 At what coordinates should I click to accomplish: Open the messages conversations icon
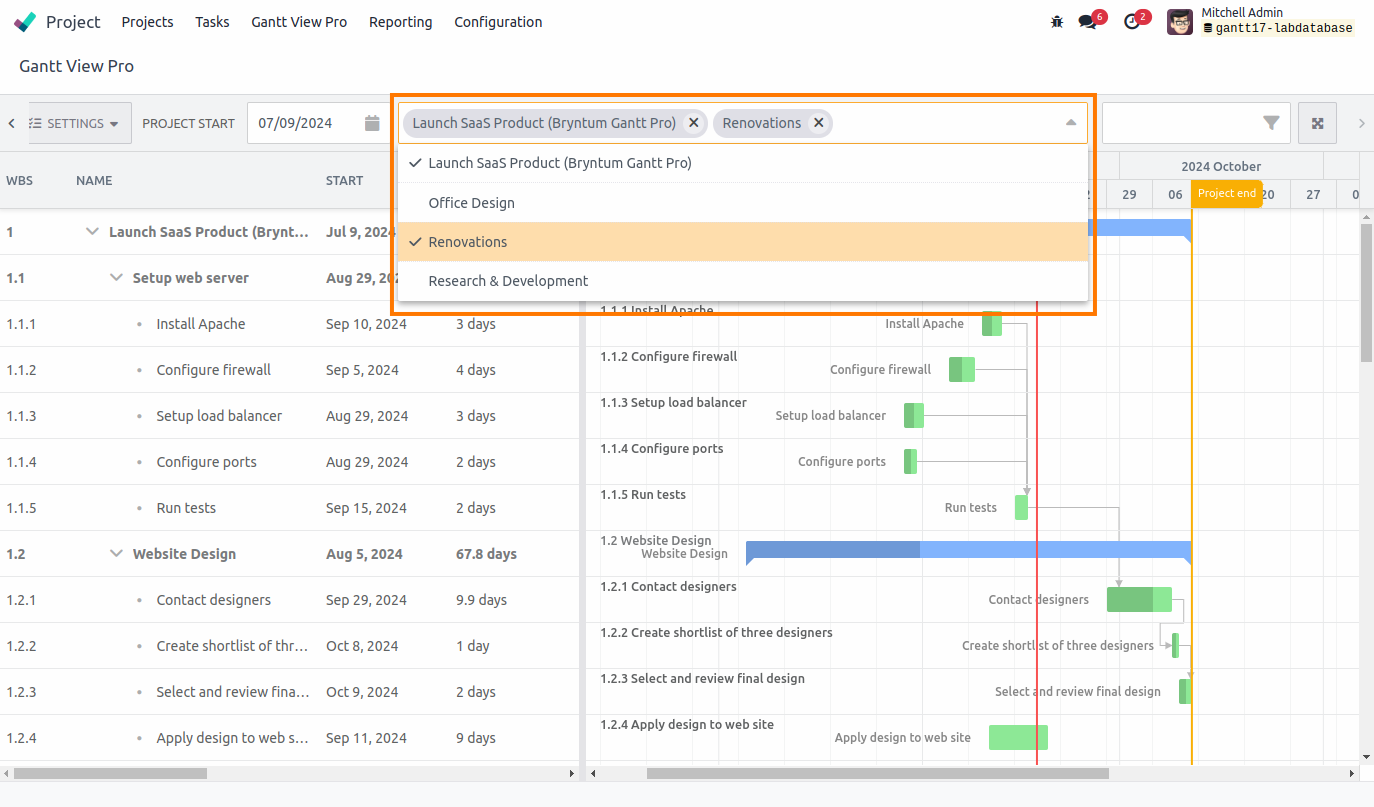pos(1086,21)
